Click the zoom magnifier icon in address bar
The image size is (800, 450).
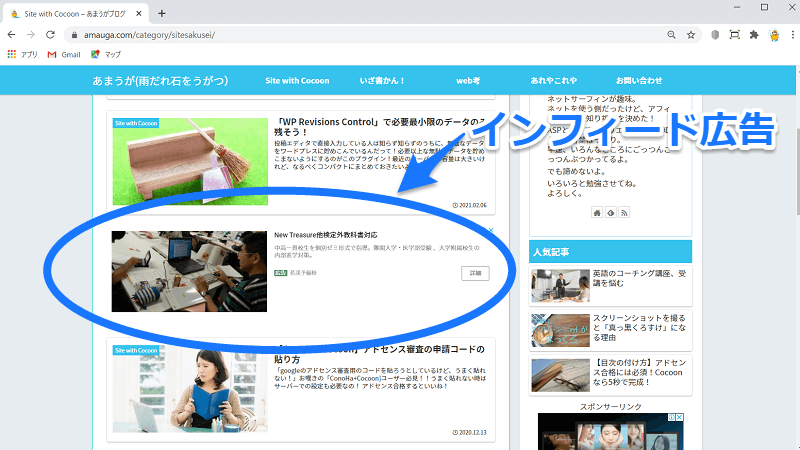669,34
